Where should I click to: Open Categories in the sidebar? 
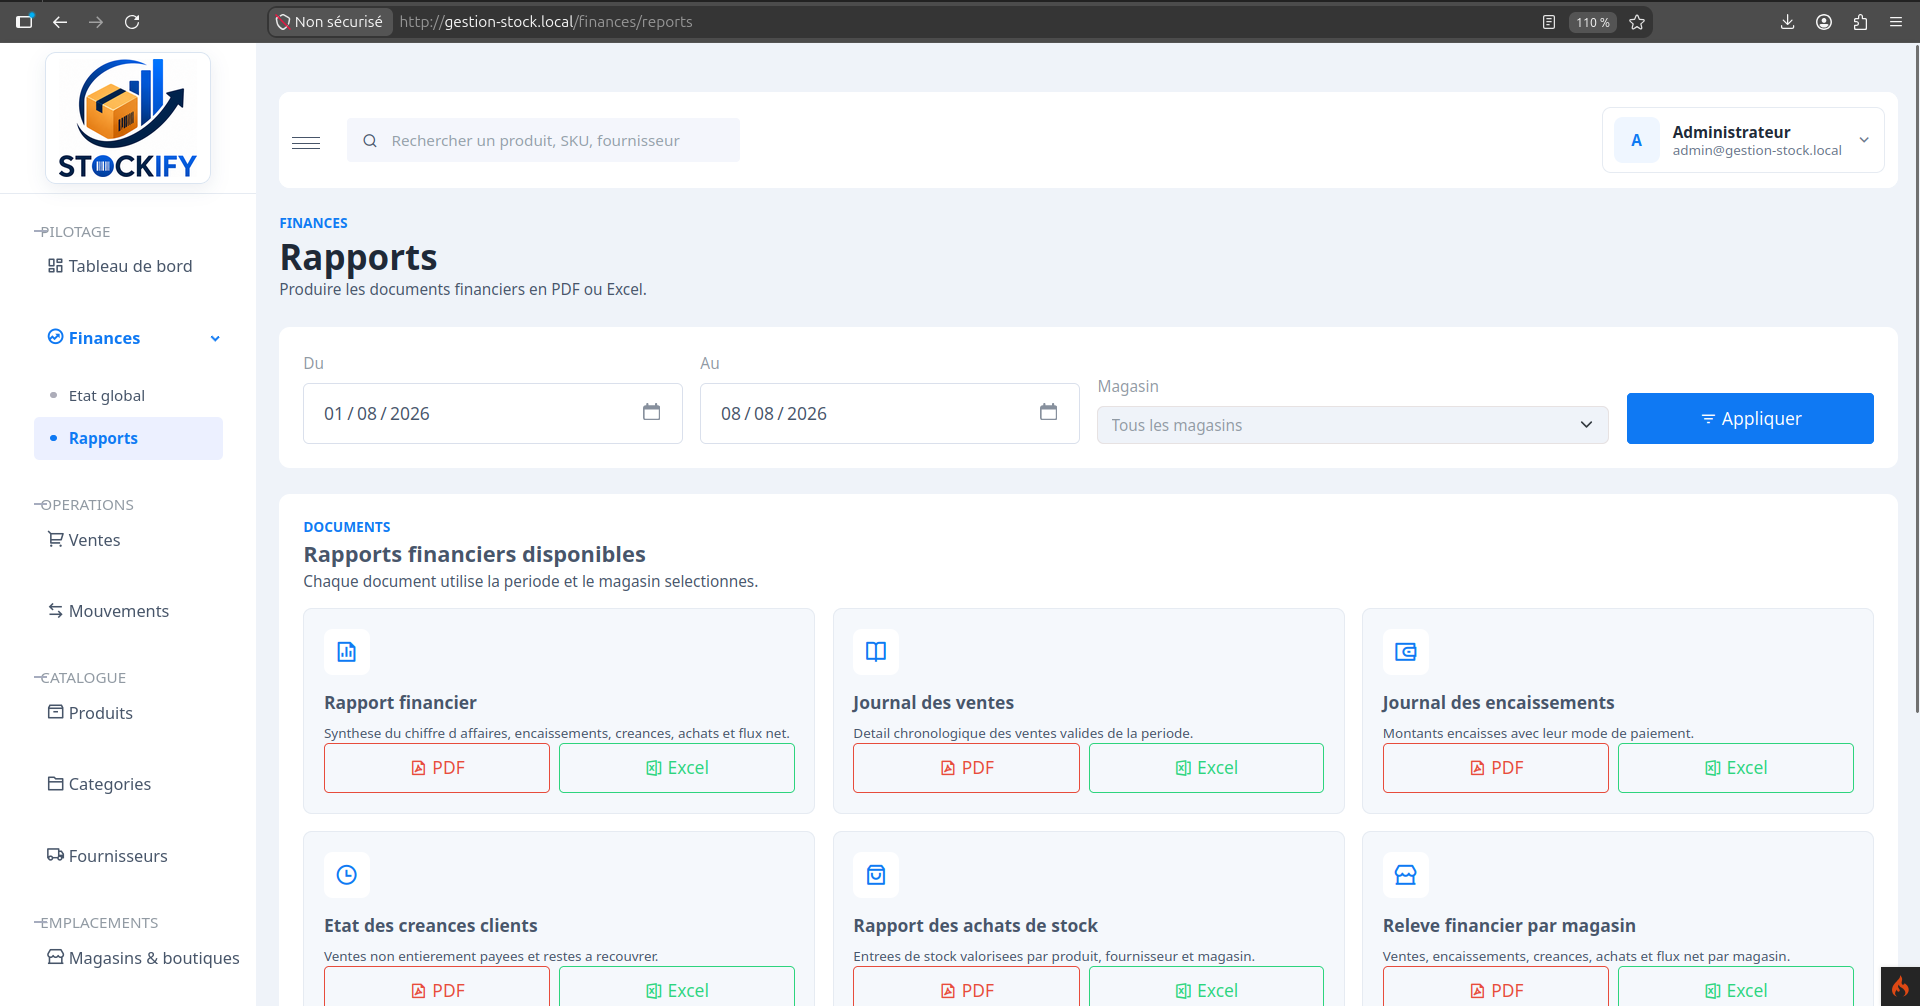[x=99, y=784]
